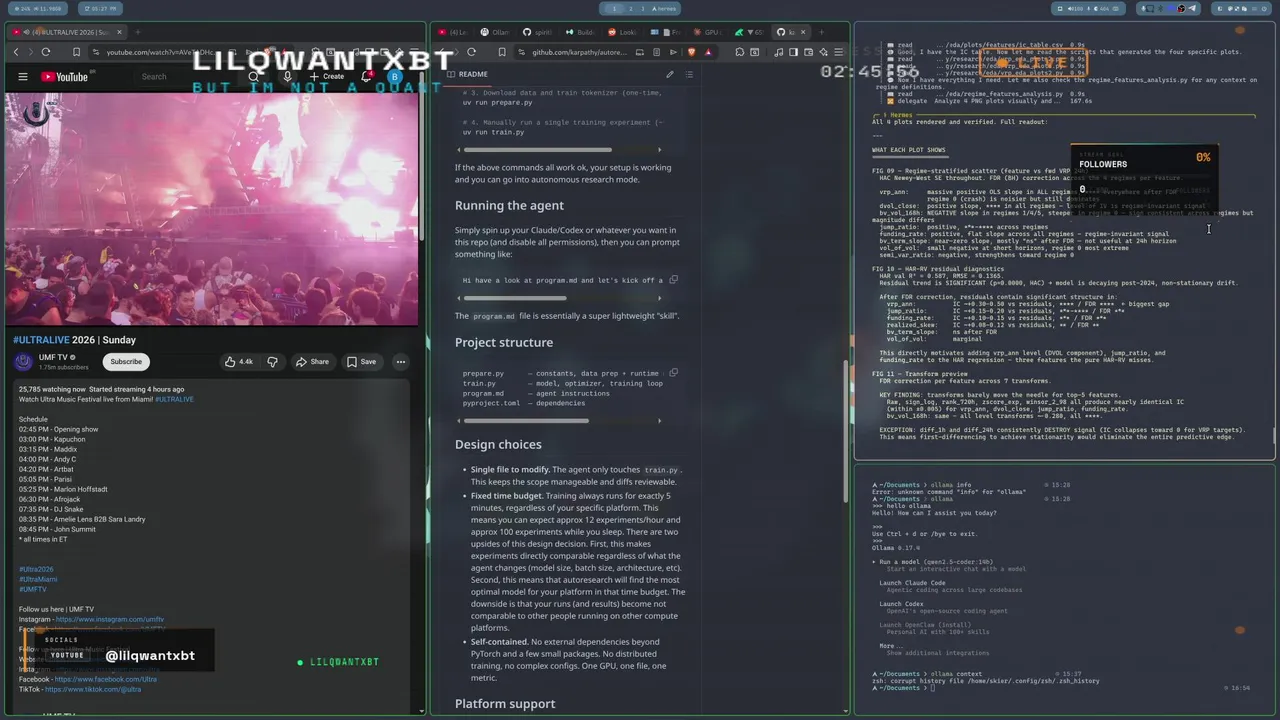Switch to the spirit GitHub tab
1280x720 pixels.
pyautogui.click(x=539, y=32)
